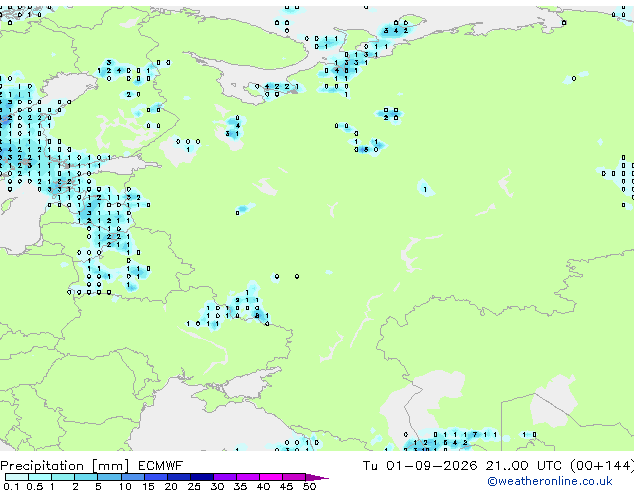
Task: Select the purple swatch between 30 and 35
Action: [x=225, y=477]
